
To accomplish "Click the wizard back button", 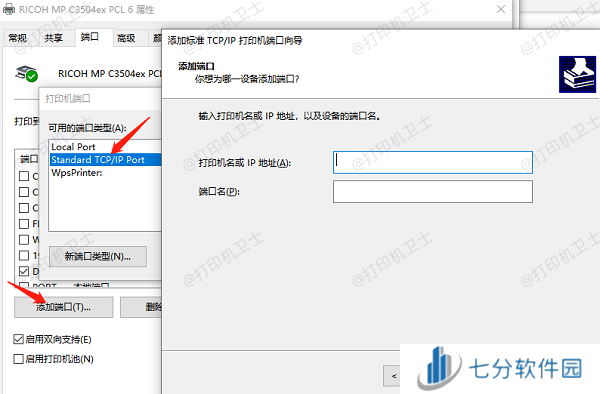I will pyautogui.click(x=392, y=376).
